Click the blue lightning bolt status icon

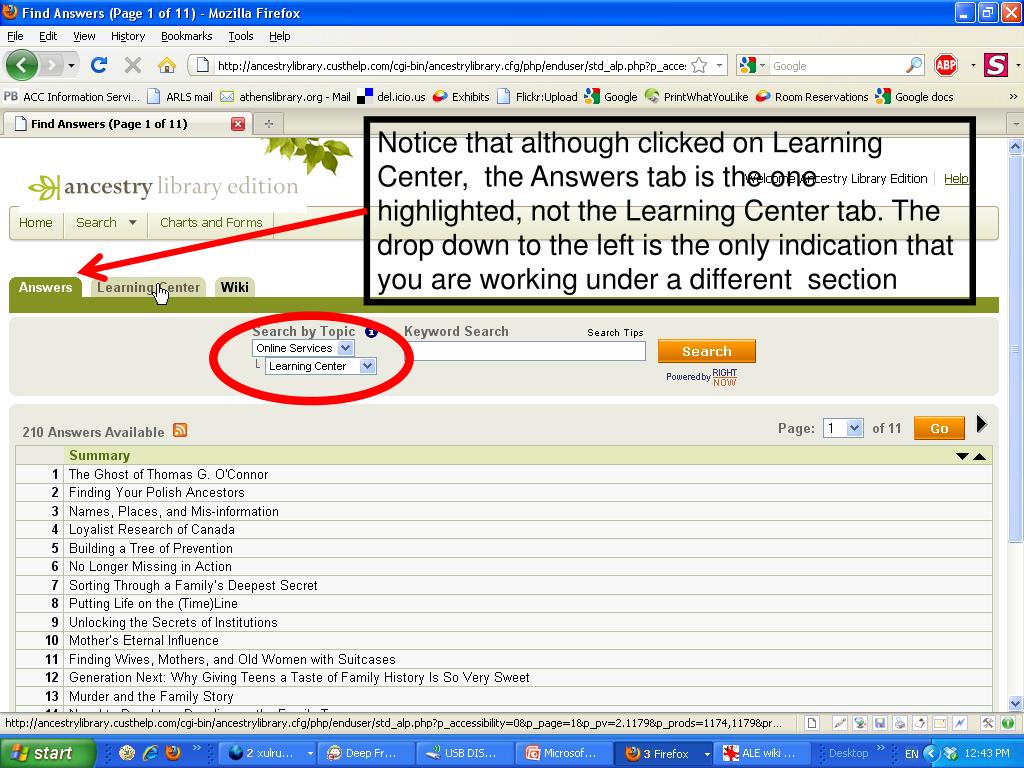(959, 723)
